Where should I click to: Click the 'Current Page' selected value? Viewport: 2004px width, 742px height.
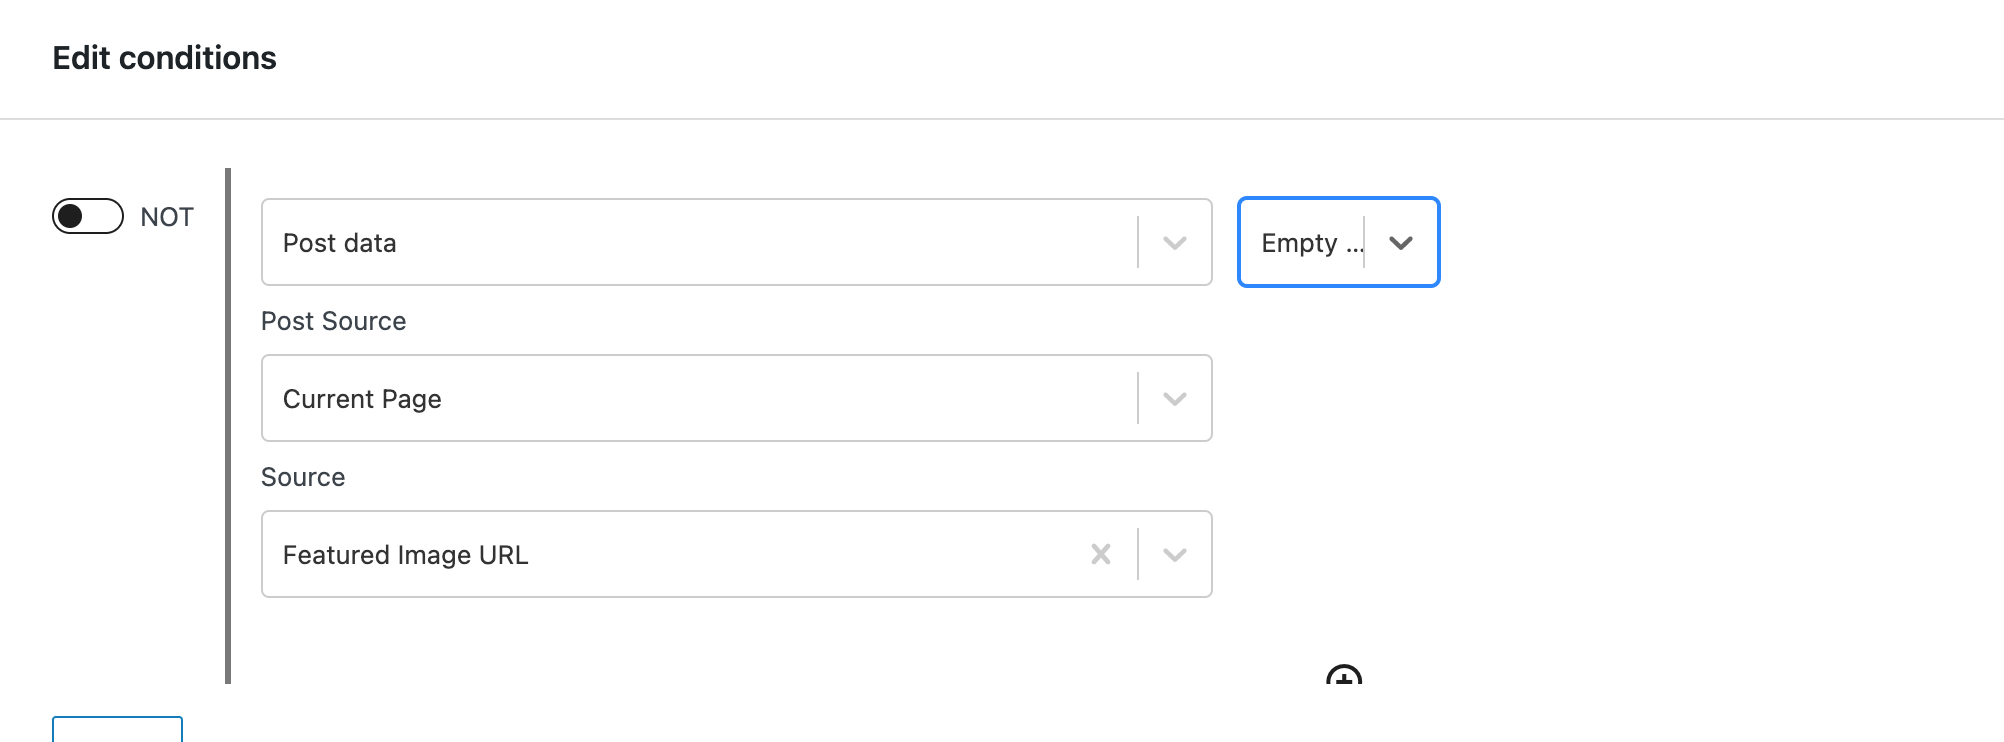[362, 399]
